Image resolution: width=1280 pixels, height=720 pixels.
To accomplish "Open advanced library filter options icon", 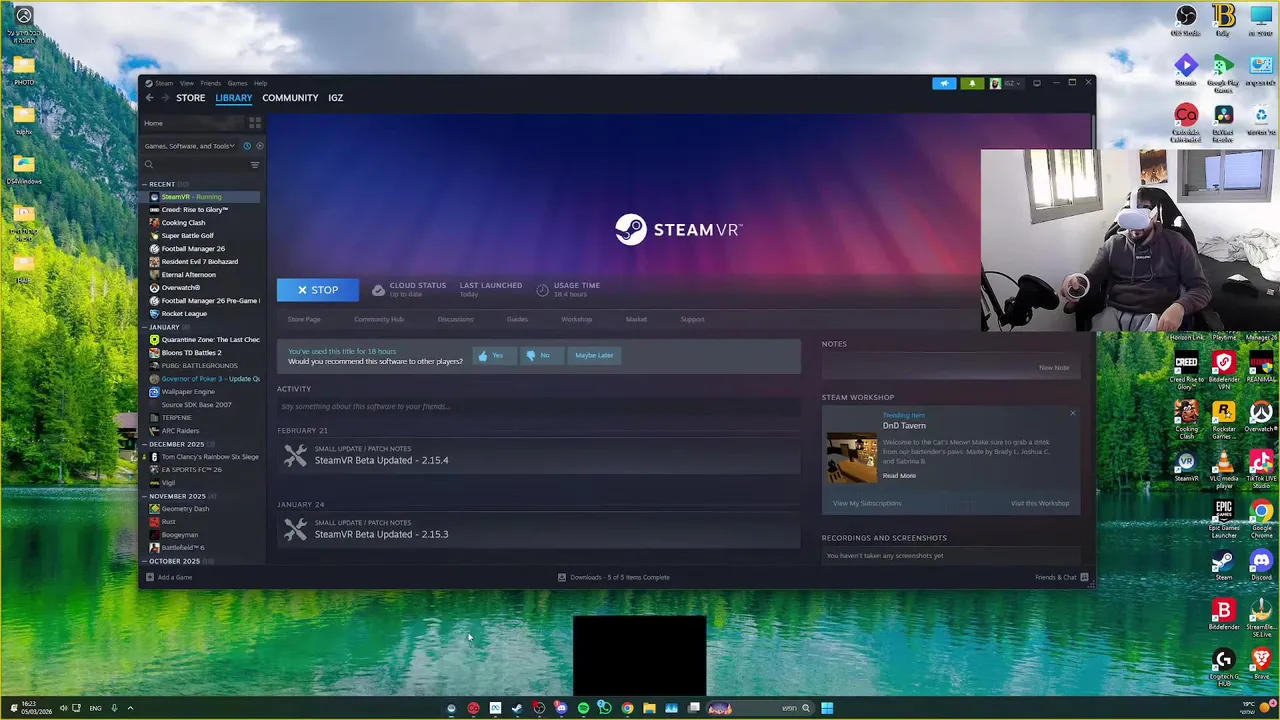I will pos(255,165).
